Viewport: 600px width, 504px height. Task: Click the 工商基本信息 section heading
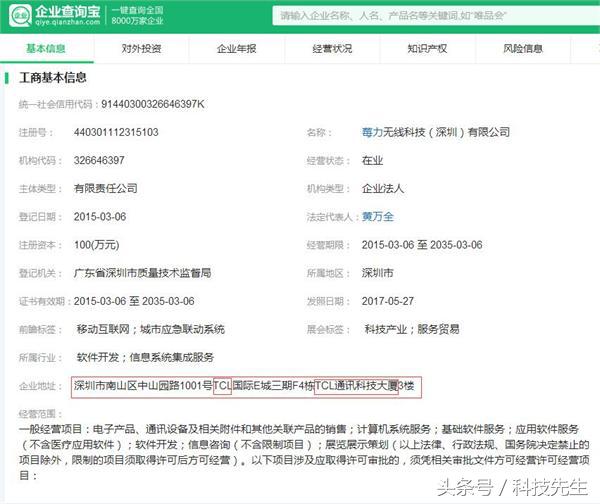(53, 78)
